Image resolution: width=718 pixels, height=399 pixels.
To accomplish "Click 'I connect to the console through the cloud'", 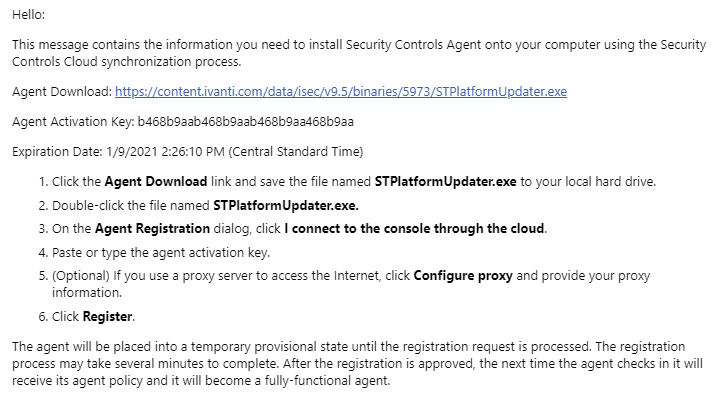I will (x=414, y=229).
